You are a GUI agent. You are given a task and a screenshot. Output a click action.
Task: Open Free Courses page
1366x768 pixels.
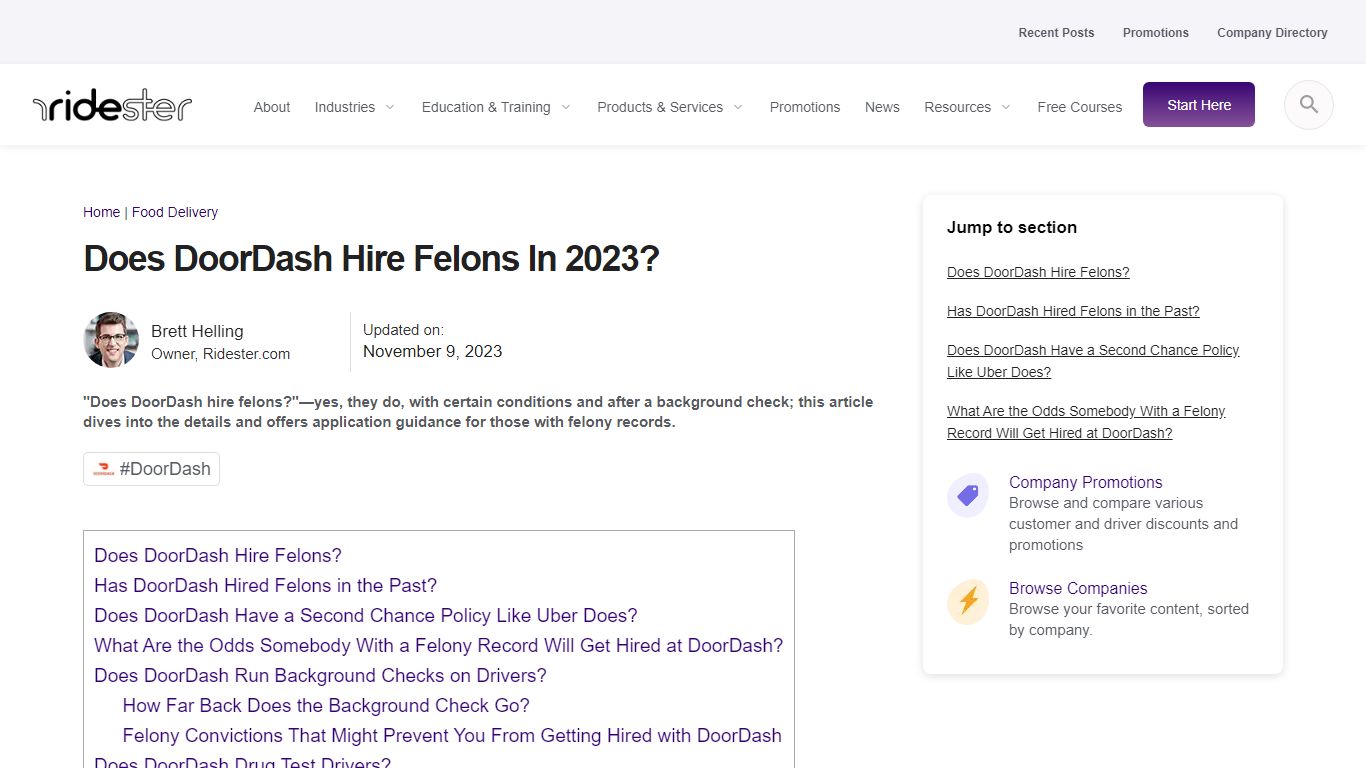pos(1080,107)
